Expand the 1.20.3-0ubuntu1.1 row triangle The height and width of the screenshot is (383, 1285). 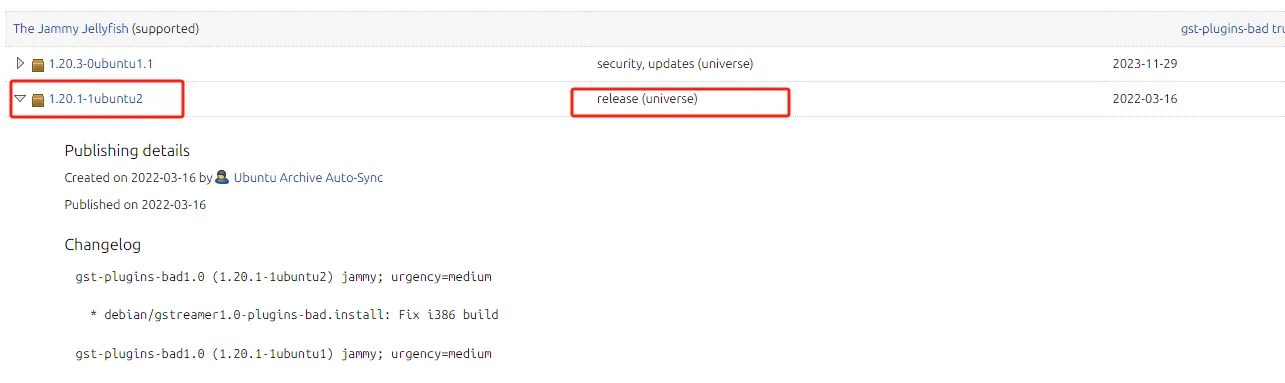[20, 64]
